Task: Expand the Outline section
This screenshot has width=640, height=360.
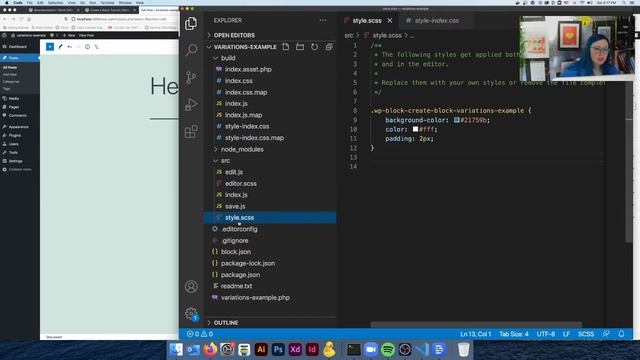Action: click(270, 322)
